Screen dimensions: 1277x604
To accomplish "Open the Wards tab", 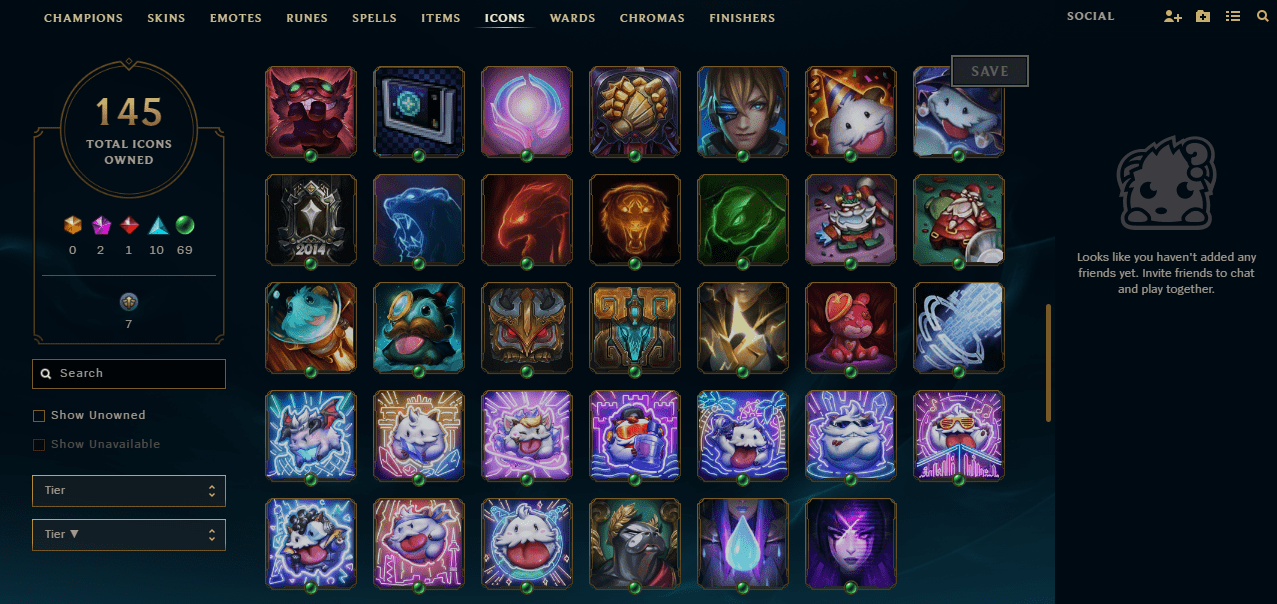I will tap(572, 18).
